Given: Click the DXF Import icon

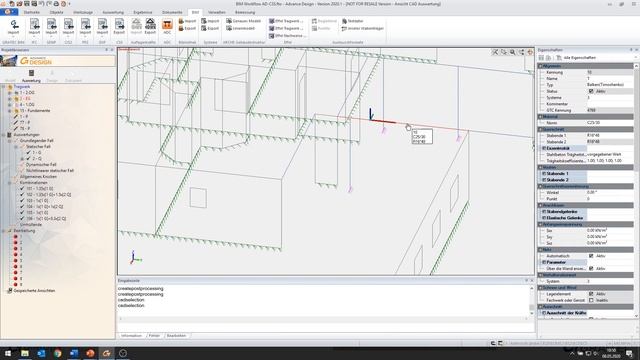Looking at the screenshot, I should 102,26.
